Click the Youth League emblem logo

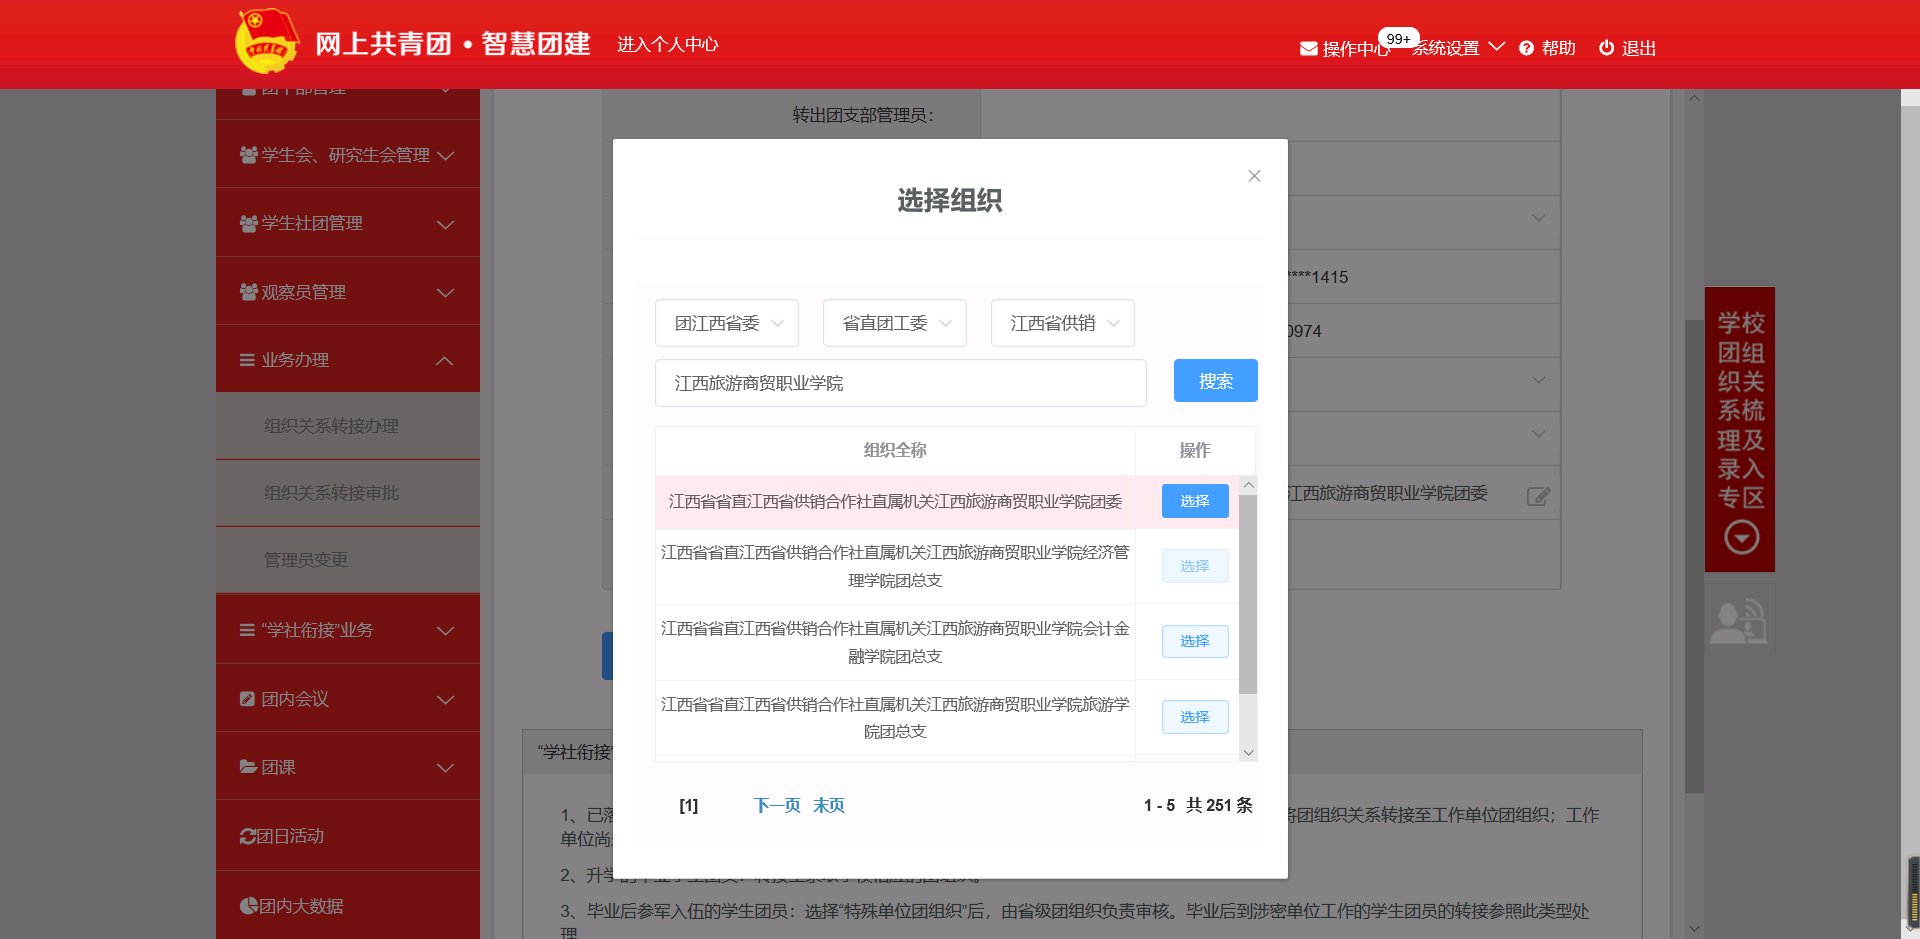click(x=266, y=42)
